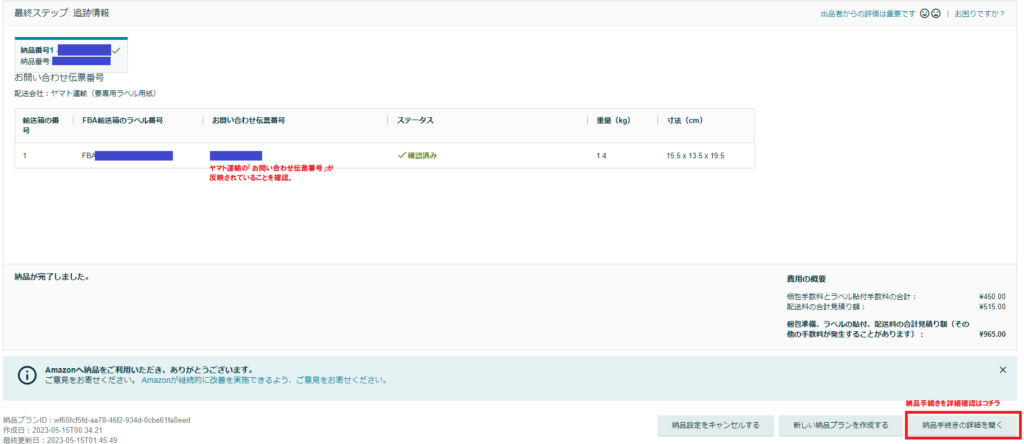Click the お問い合わせ伝票番号 column header

point(248,121)
